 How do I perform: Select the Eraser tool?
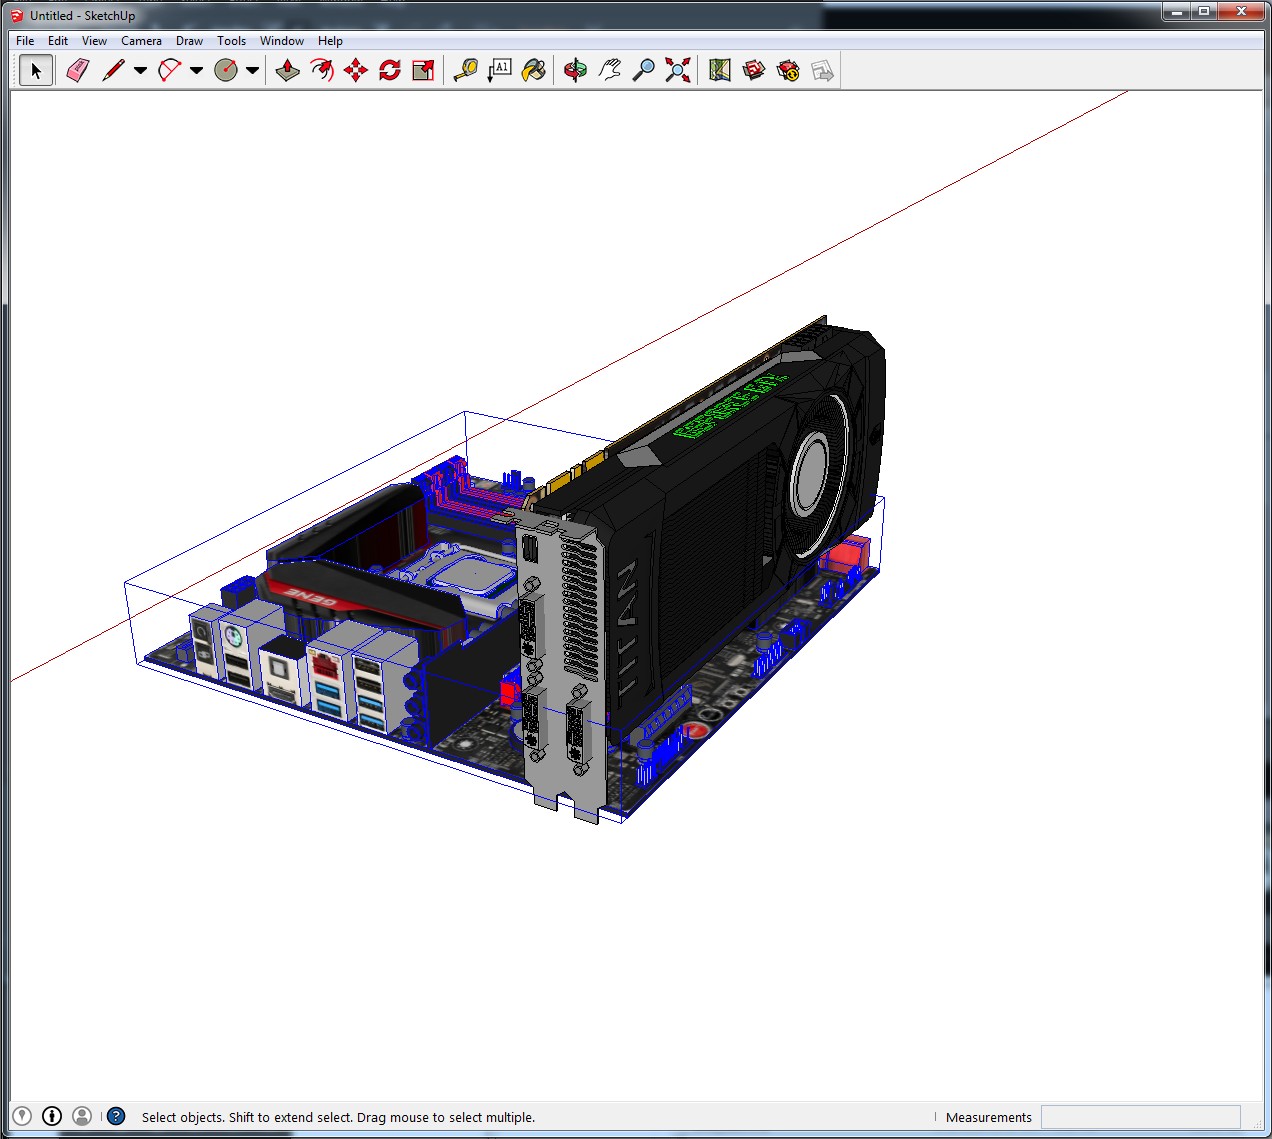point(78,70)
